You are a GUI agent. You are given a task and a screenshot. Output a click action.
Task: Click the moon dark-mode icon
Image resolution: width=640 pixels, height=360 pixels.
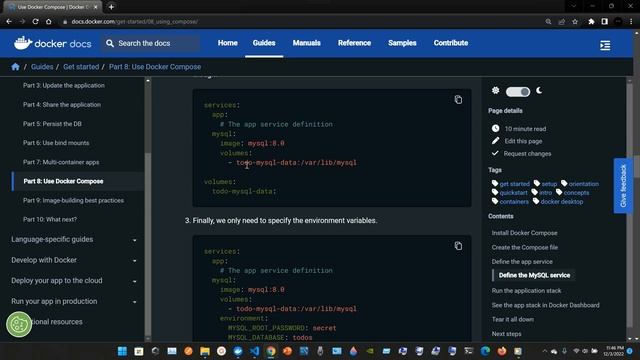coord(539,91)
